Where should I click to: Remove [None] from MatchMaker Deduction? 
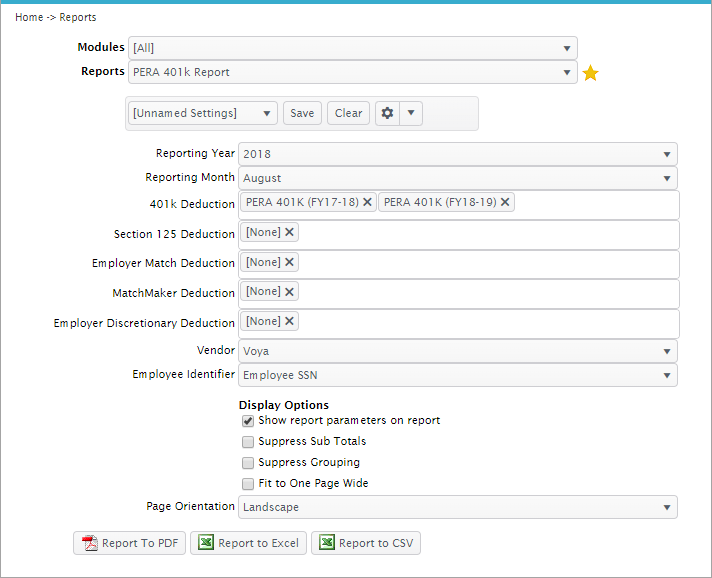click(x=290, y=291)
